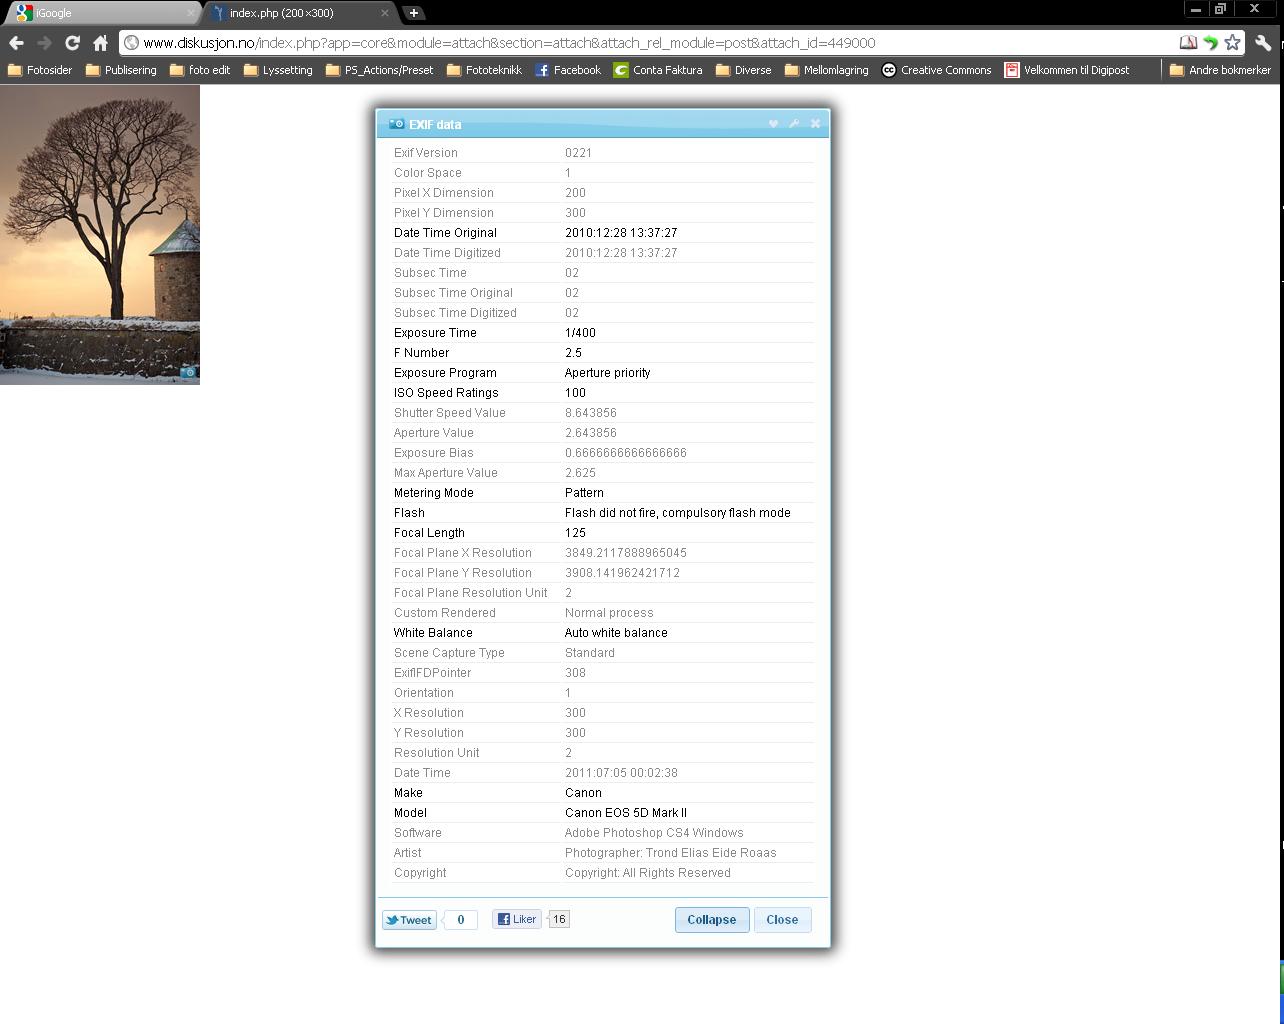This screenshot has width=1284, height=1024.
Task: Expand the Andre bokmerker folder
Action: pyautogui.click(x=1220, y=70)
